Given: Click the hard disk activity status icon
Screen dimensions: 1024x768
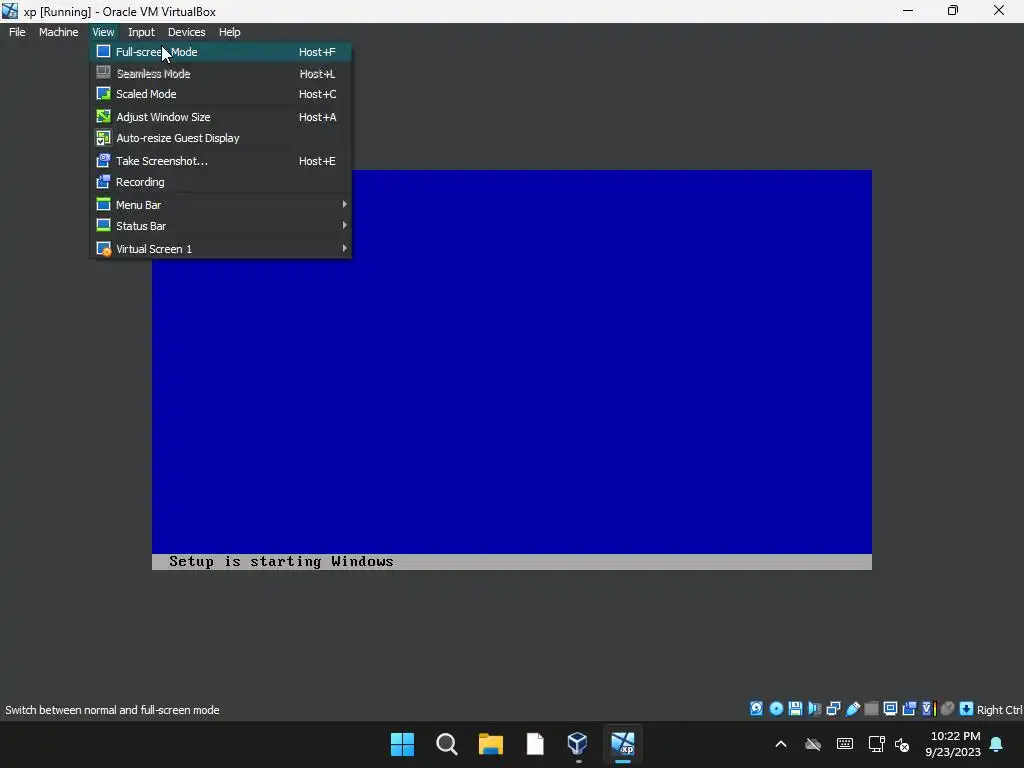Looking at the screenshot, I should [756, 709].
